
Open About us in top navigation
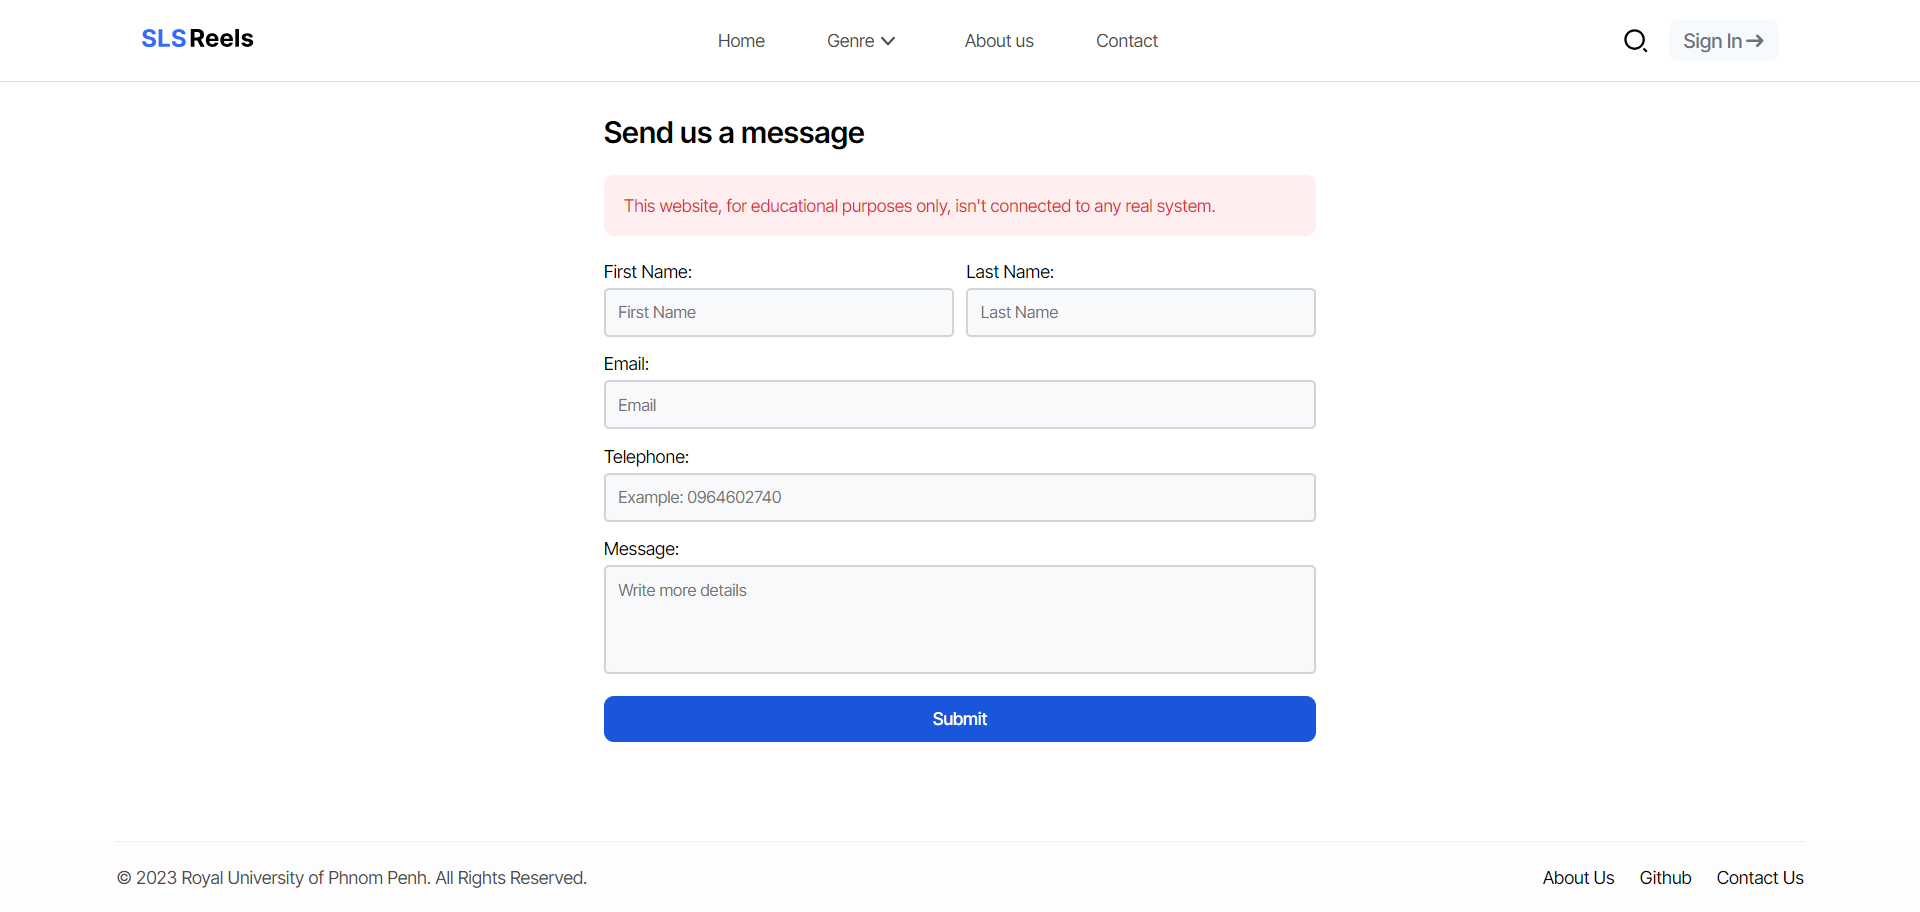tap(999, 41)
